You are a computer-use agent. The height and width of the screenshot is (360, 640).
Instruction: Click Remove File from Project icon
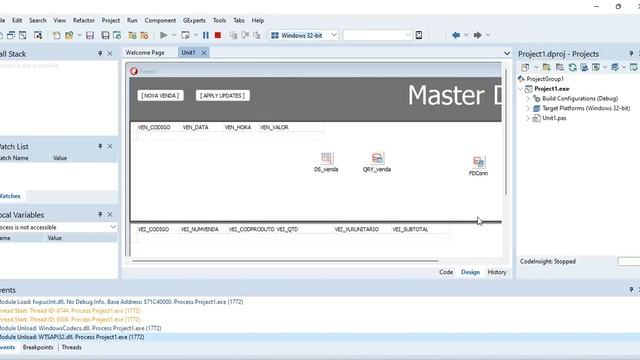(144, 36)
